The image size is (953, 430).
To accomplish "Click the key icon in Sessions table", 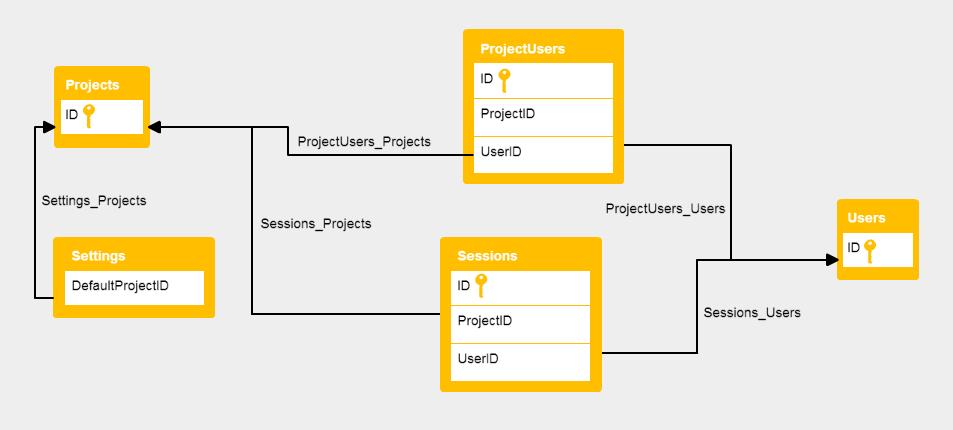I will click(480, 286).
